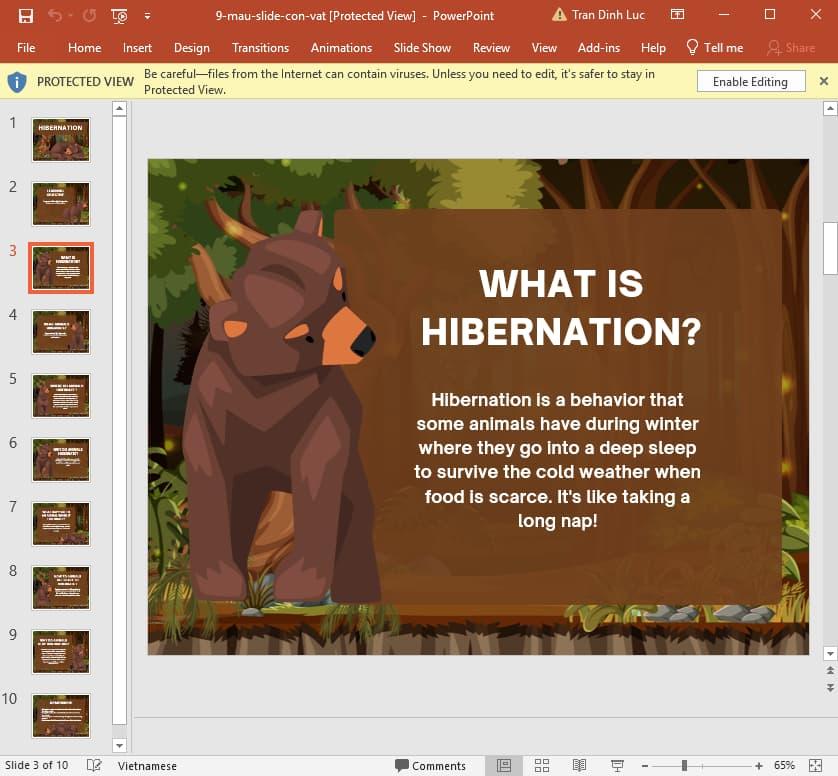The width and height of the screenshot is (838, 776).
Task: Switch to Slide Sorter view
Action: tap(541, 765)
